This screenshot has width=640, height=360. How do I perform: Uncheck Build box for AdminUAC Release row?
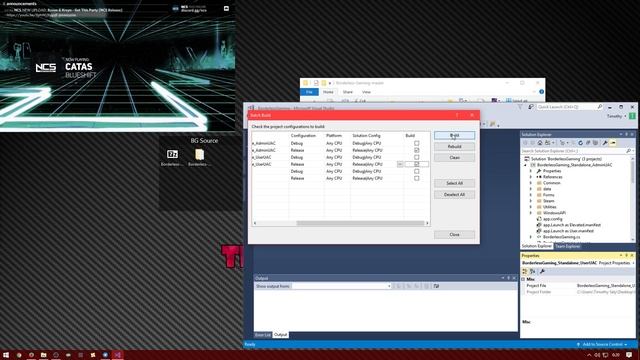click(416, 150)
